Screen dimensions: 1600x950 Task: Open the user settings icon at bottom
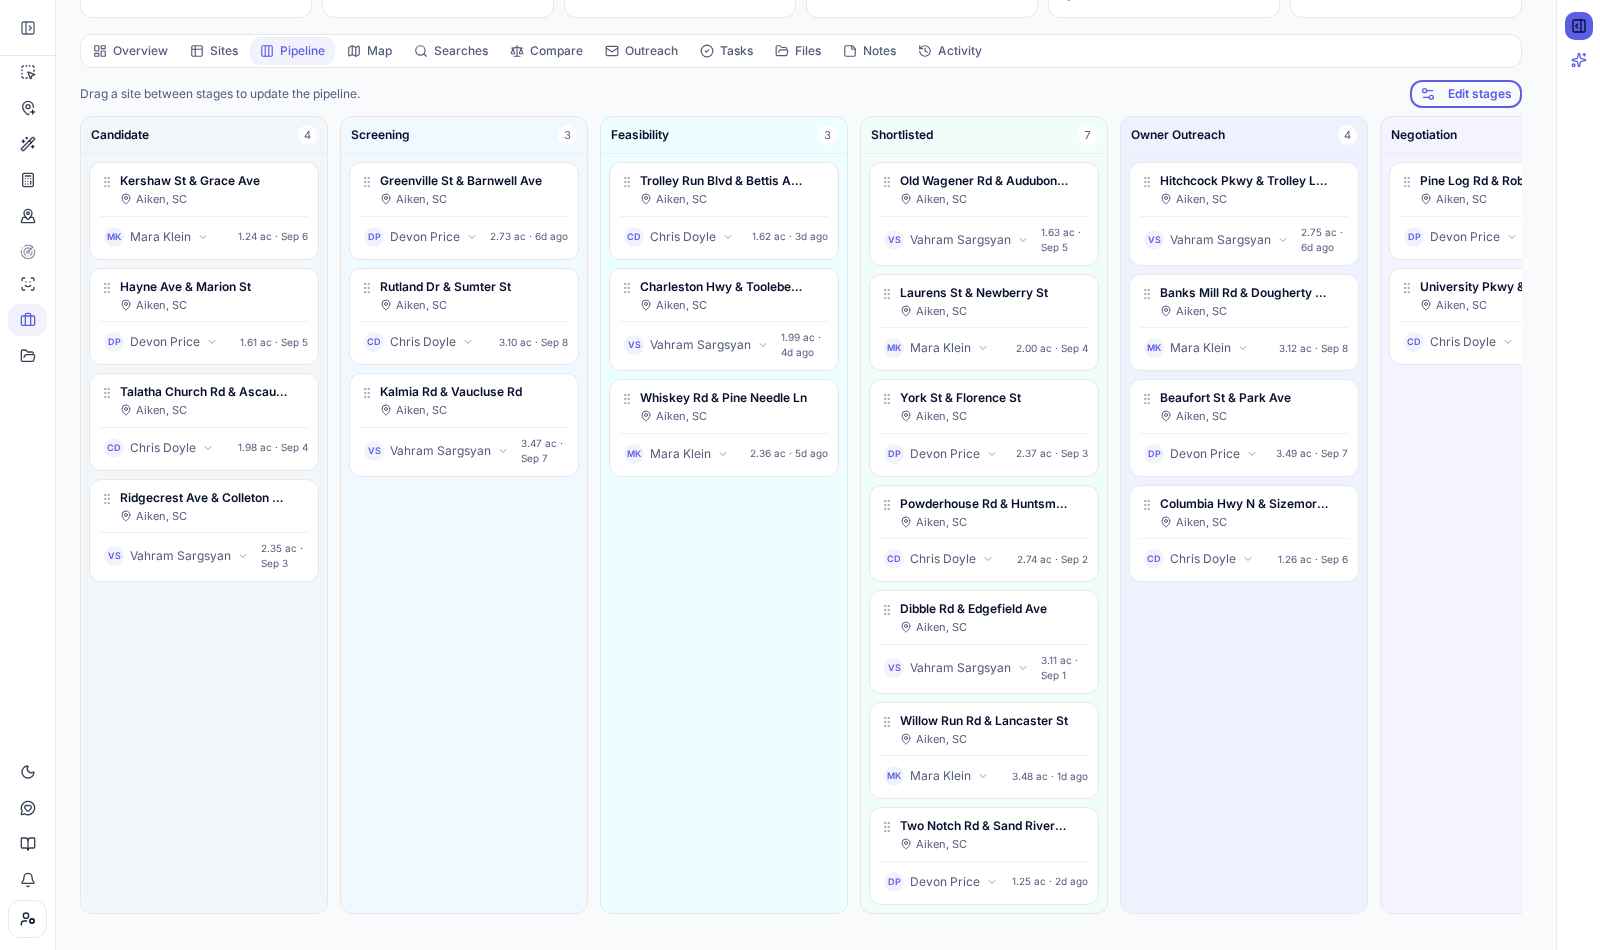click(28, 919)
